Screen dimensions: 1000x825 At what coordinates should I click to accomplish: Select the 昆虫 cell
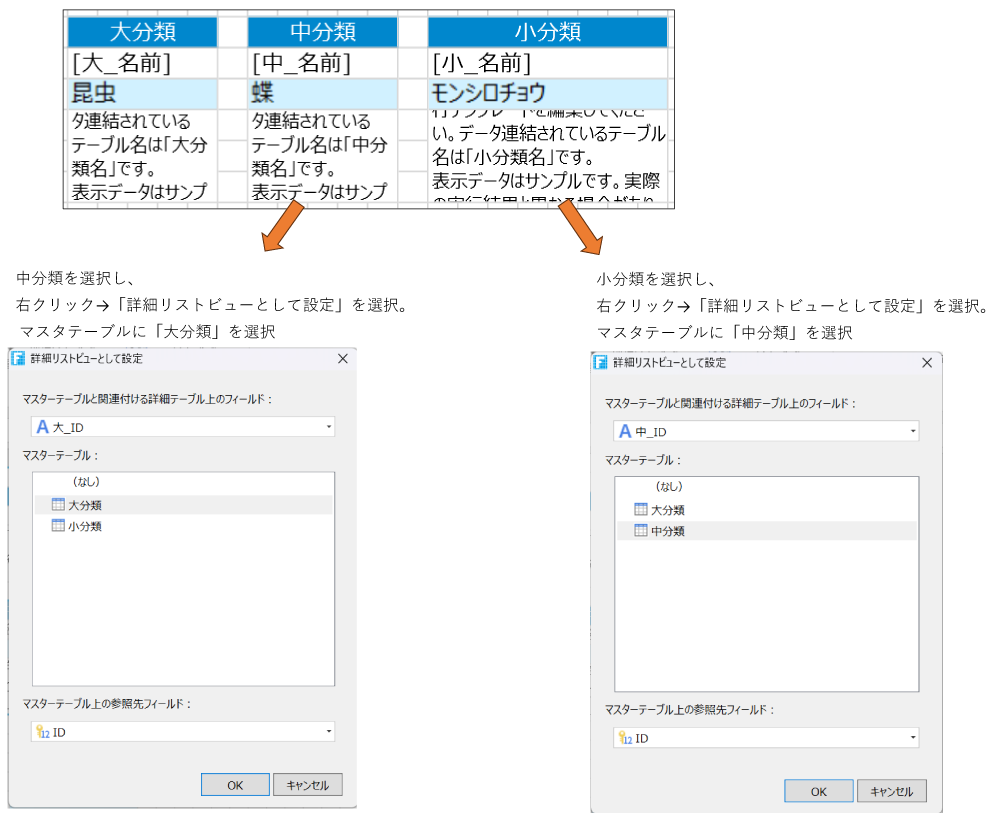pos(143,93)
